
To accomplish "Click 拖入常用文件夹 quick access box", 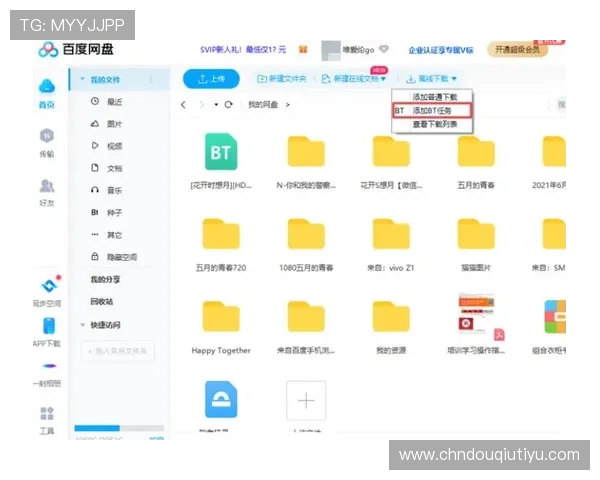I will (118, 351).
